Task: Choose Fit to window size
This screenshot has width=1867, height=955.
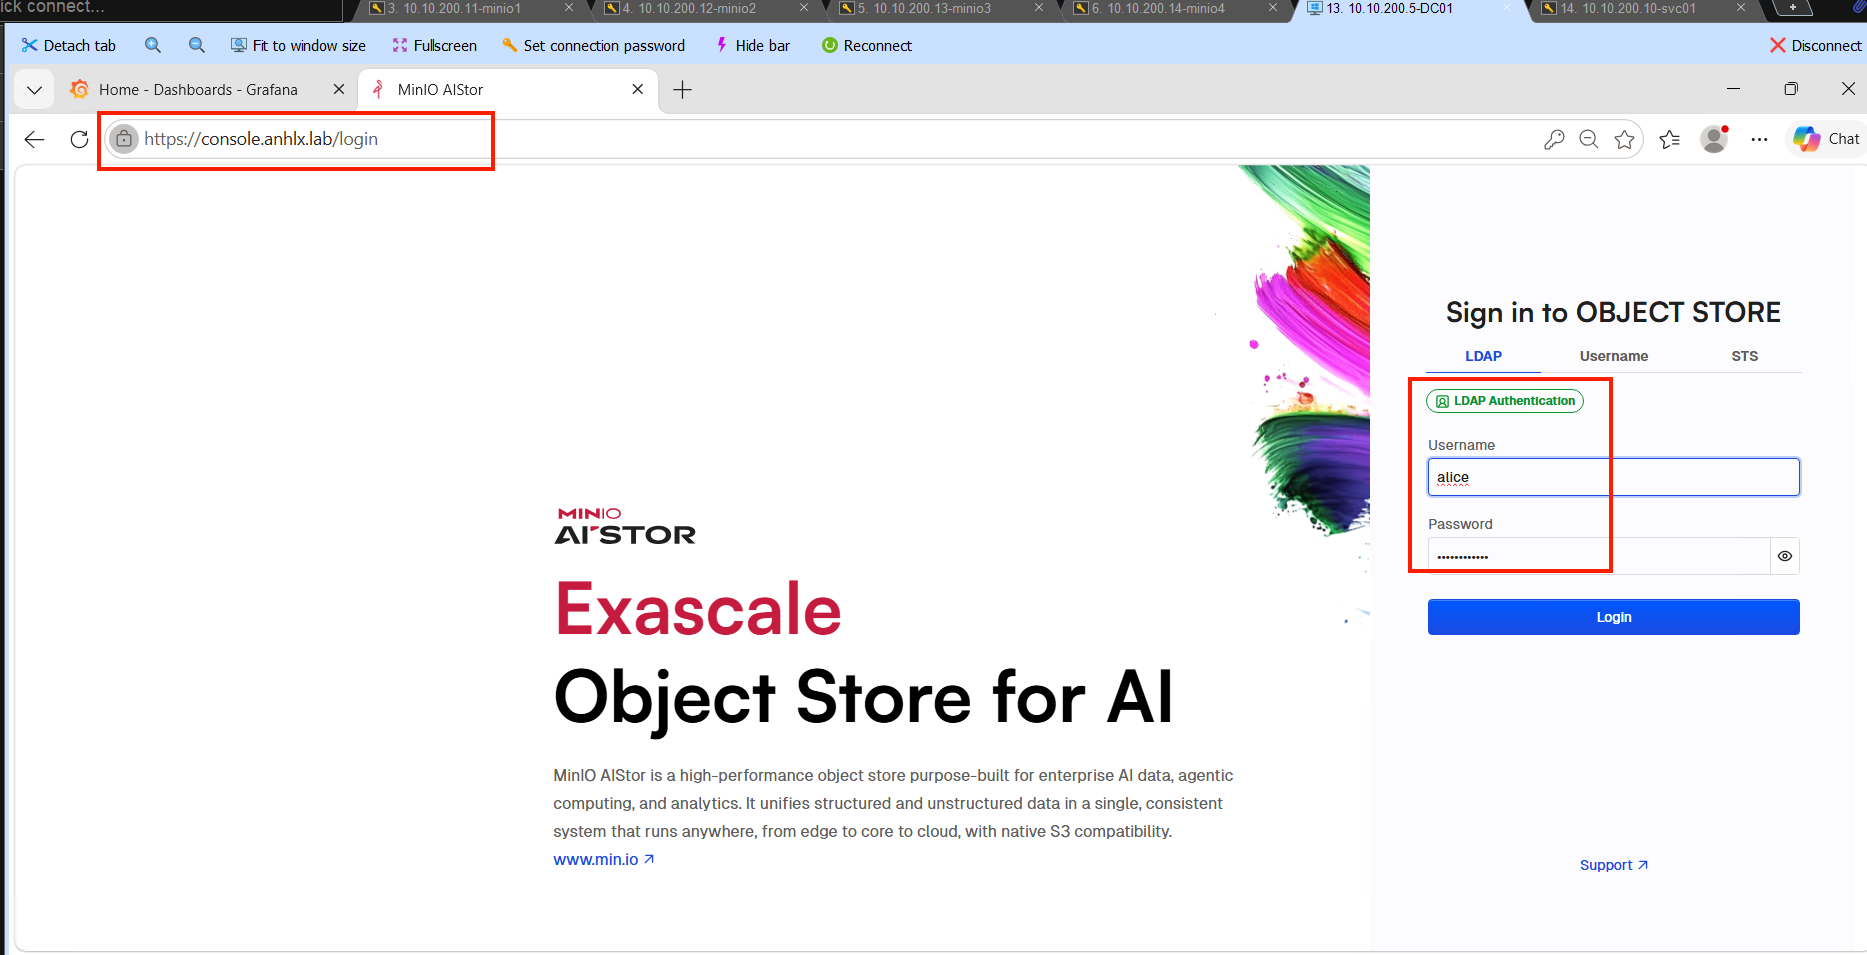Action: coord(298,45)
